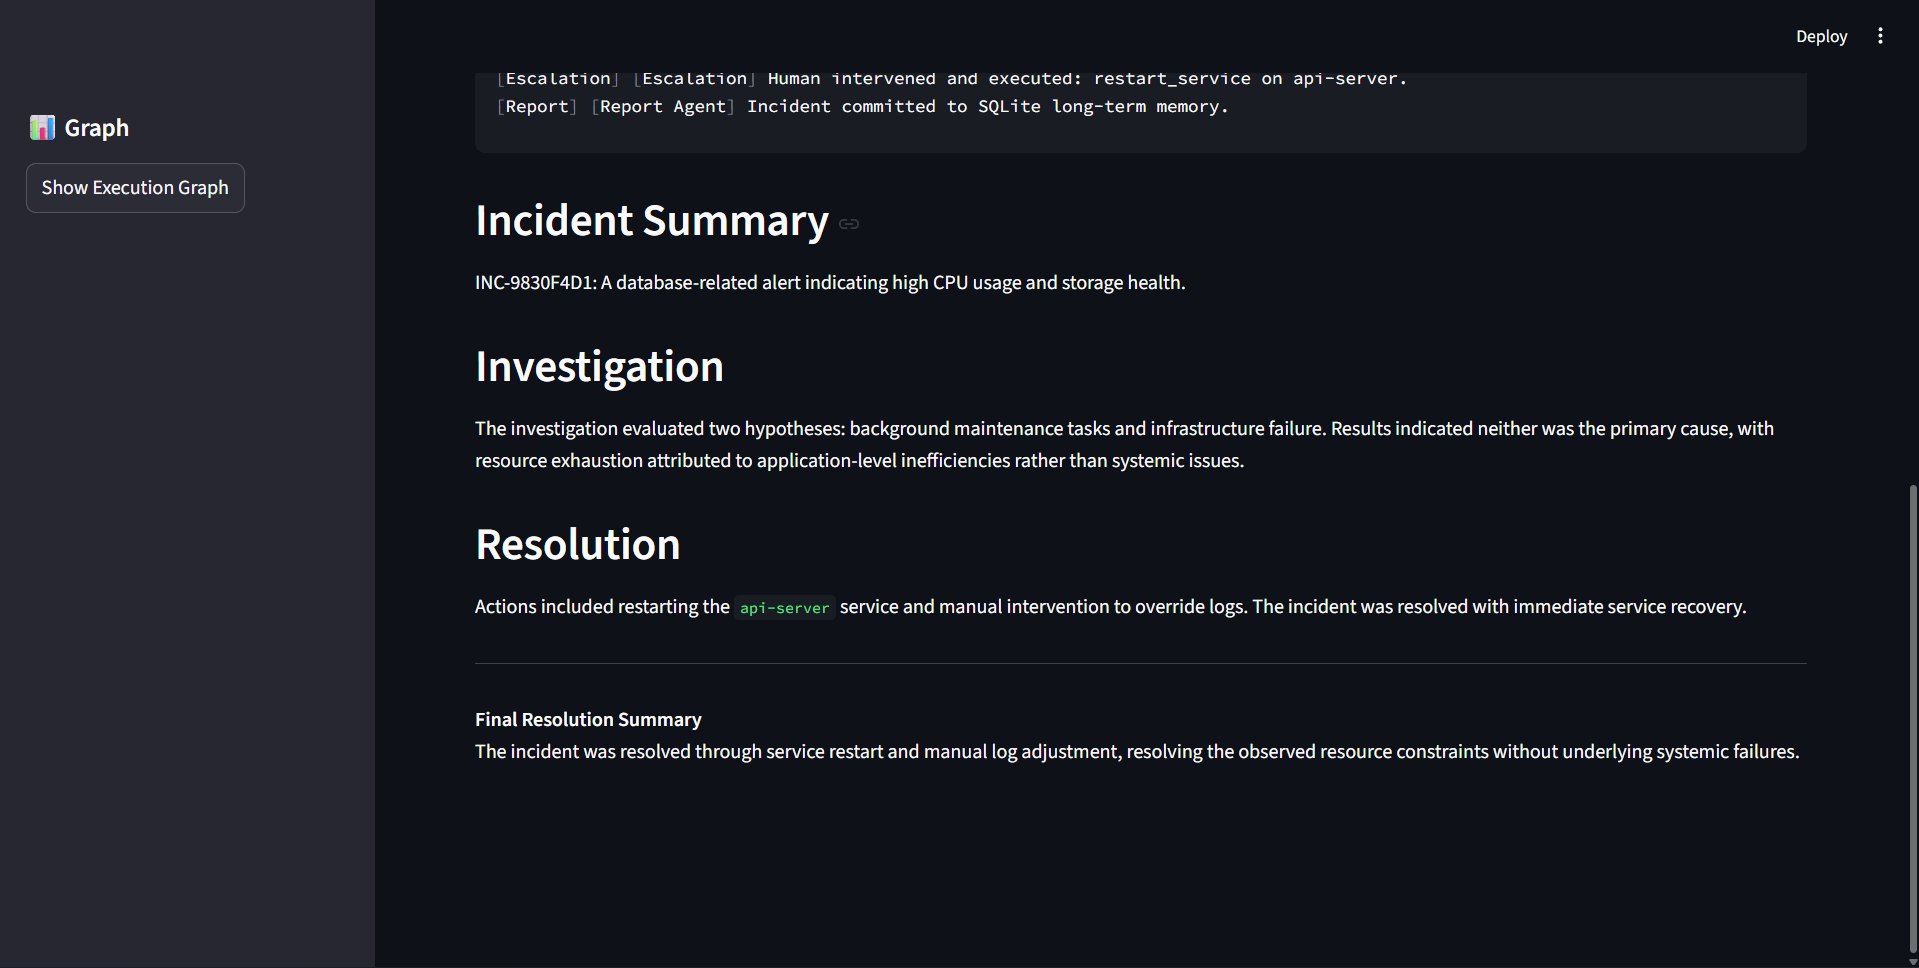Click the Graph sidebar heading text
This screenshot has width=1919, height=968.
click(97, 128)
